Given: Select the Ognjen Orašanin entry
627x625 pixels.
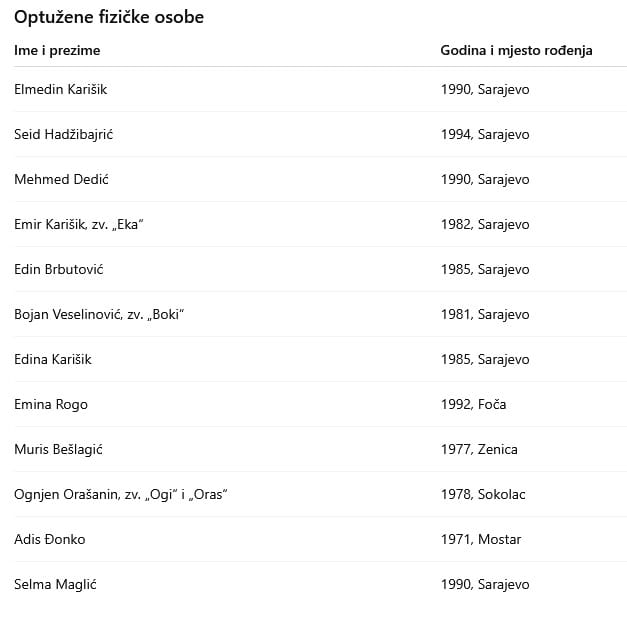Looking at the screenshot, I should click(121, 494).
